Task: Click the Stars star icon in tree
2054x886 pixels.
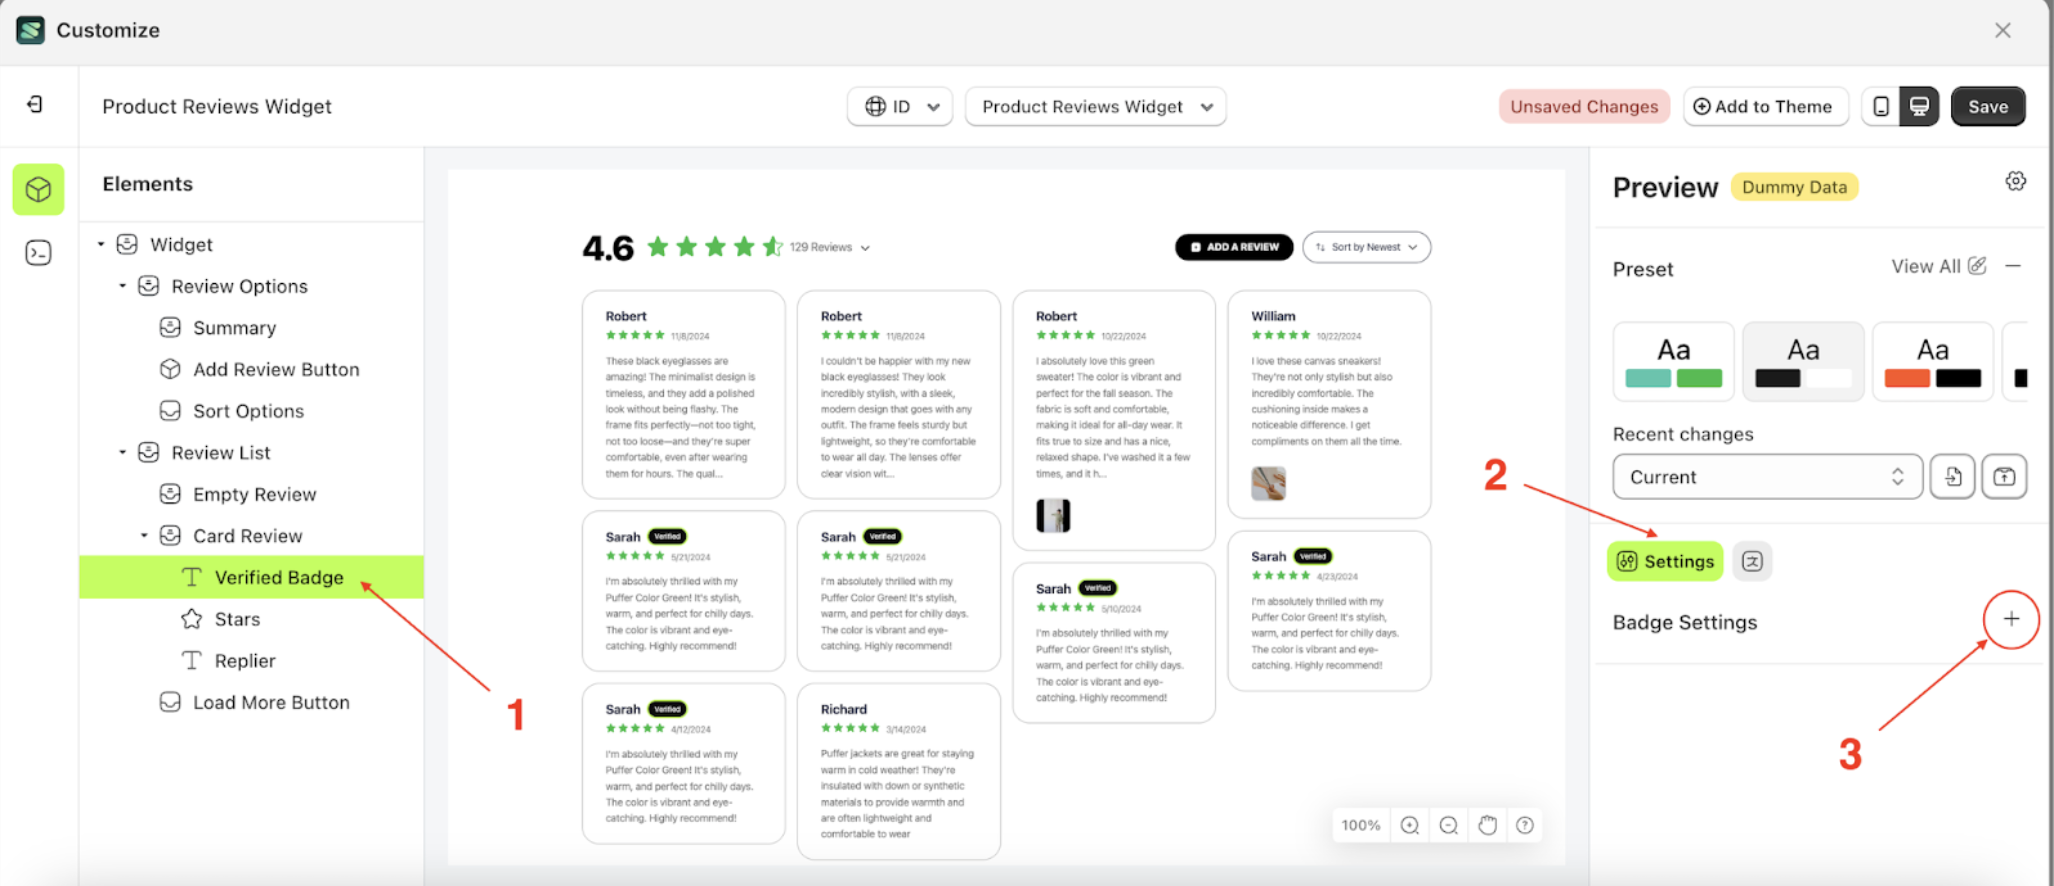Action: pyautogui.click(x=191, y=619)
